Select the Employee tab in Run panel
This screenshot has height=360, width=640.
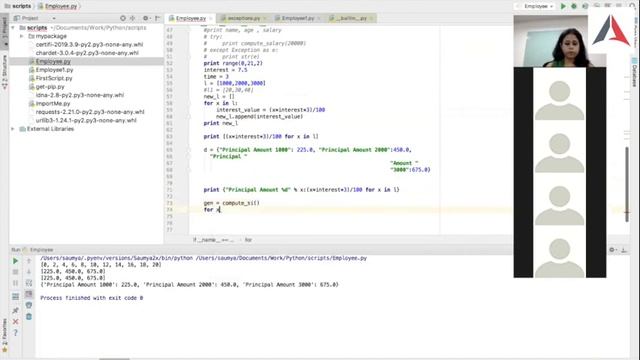click(38, 250)
